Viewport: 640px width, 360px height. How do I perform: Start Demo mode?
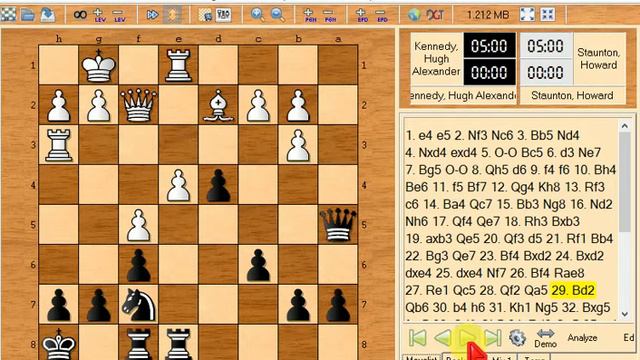click(x=546, y=338)
